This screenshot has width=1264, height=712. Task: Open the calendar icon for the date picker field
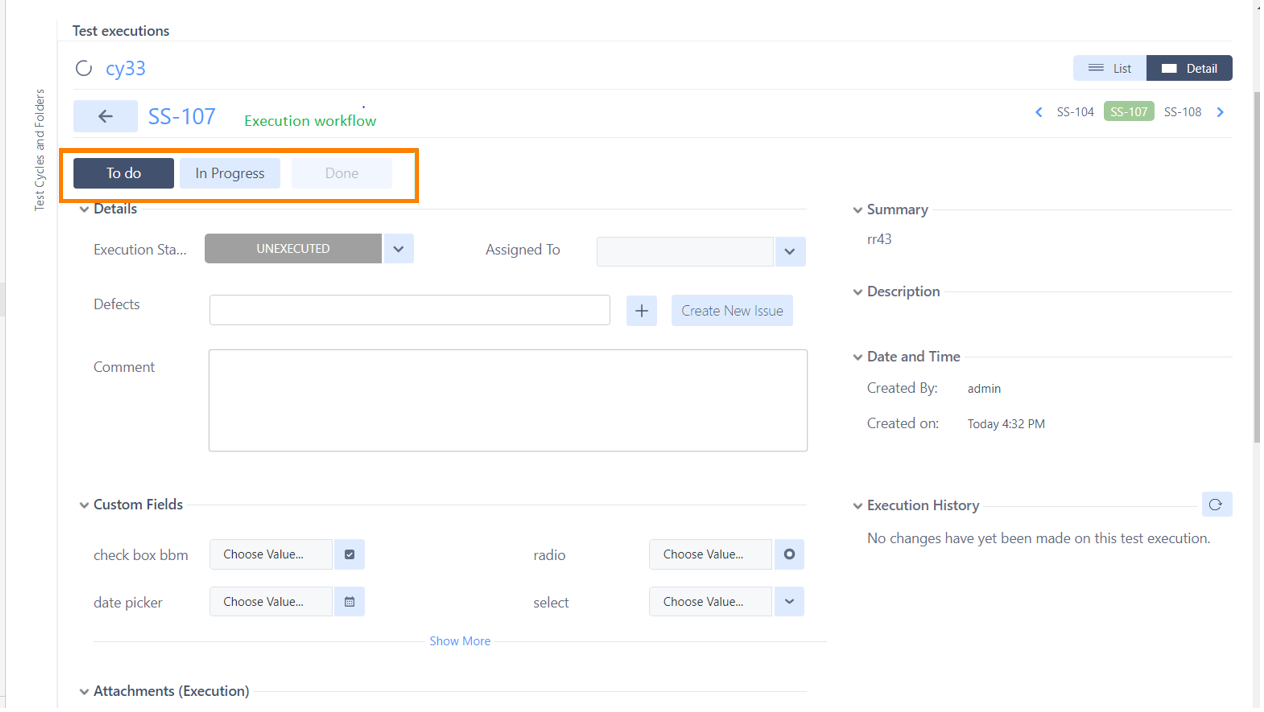[x=348, y=601]
